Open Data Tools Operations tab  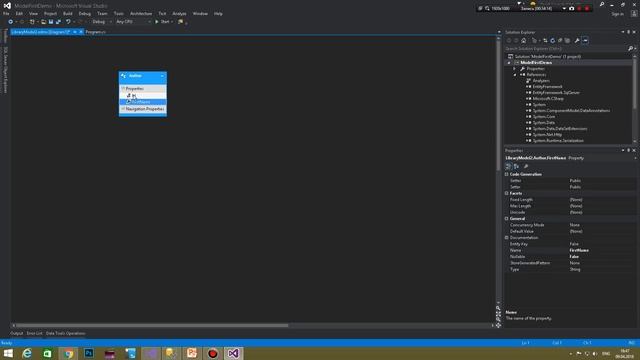[x=65, y=333]
